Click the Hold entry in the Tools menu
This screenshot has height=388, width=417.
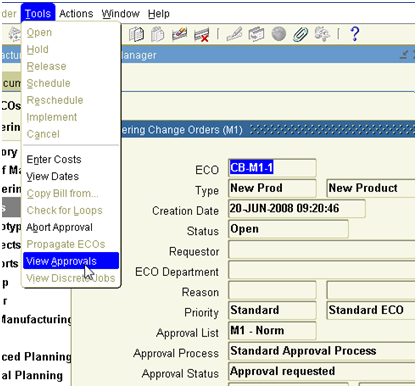click(71, 49)
